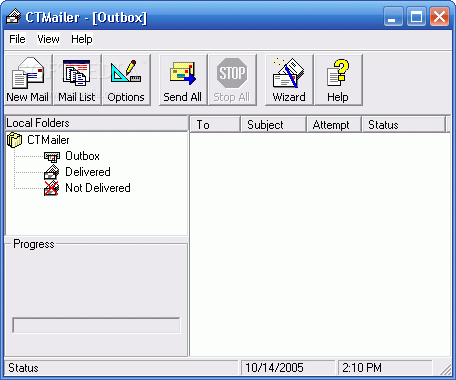Launch the Wizard tool
This screenshot has width=456, height=380.
pos(289,80)
